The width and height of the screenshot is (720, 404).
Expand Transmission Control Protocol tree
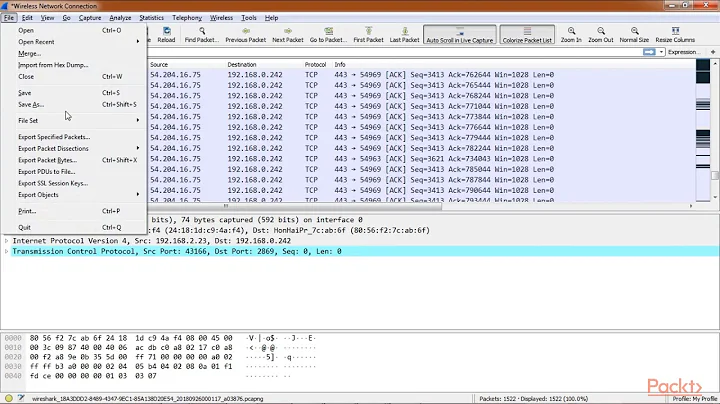coord(6,251)
